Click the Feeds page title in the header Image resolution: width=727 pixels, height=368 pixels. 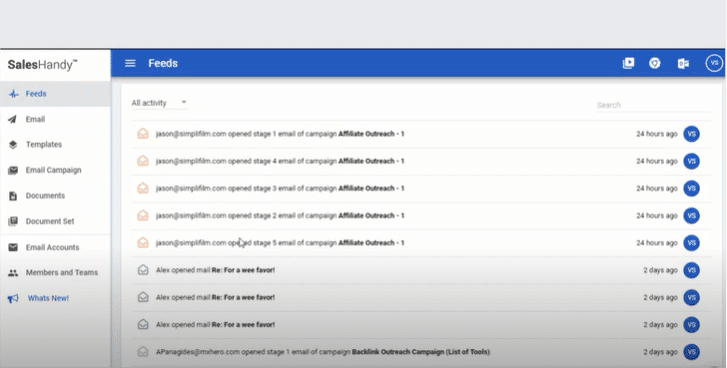(x=163, y=63)
